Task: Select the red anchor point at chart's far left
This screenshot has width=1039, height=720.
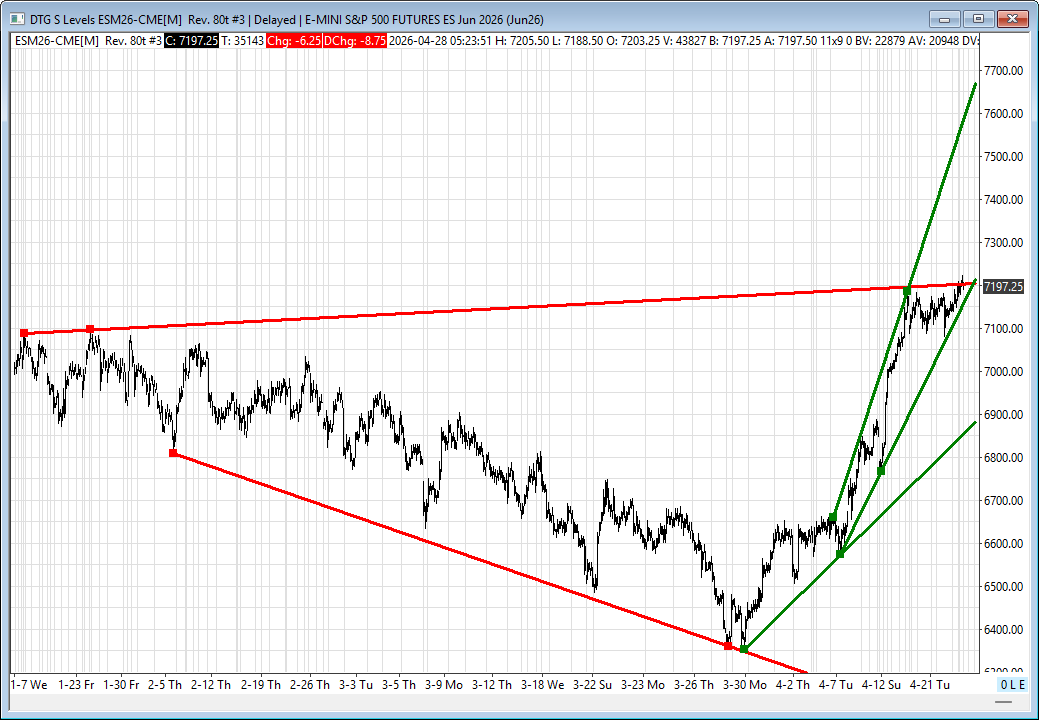Action: click(24, 333)
